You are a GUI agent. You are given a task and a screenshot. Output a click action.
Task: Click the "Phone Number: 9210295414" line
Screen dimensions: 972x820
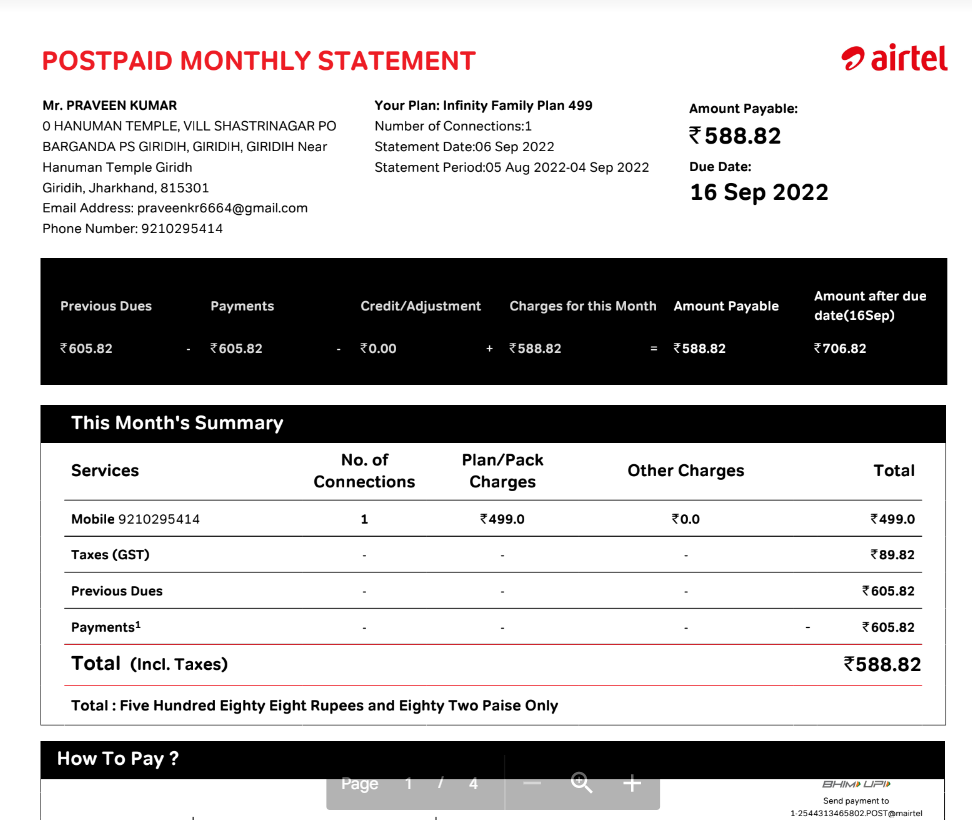click(x=133, y=229)
